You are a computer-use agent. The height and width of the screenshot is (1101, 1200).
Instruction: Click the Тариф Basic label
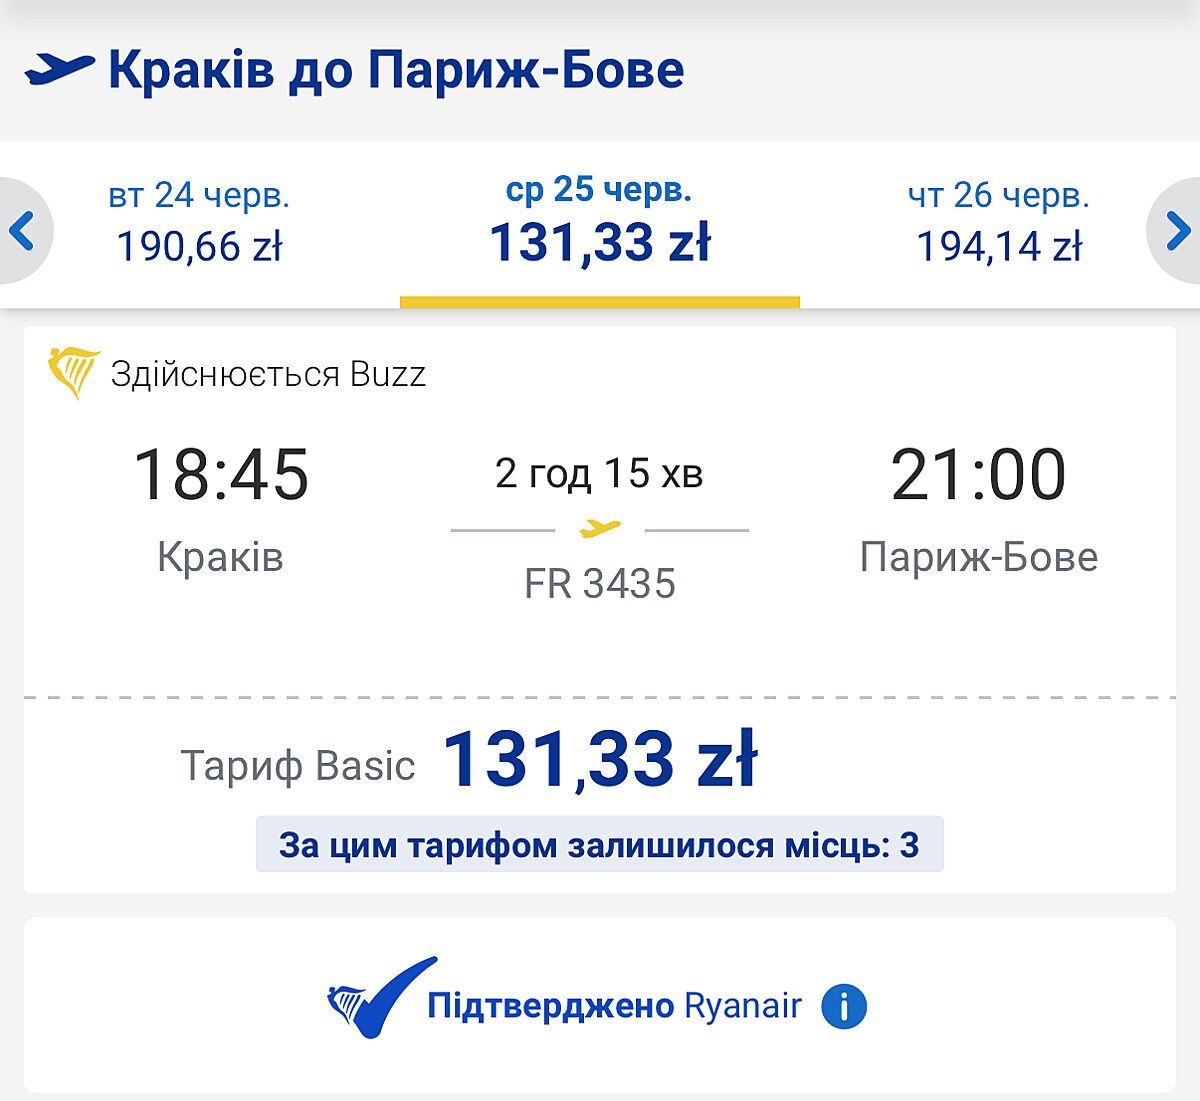[x=297, y=766]
